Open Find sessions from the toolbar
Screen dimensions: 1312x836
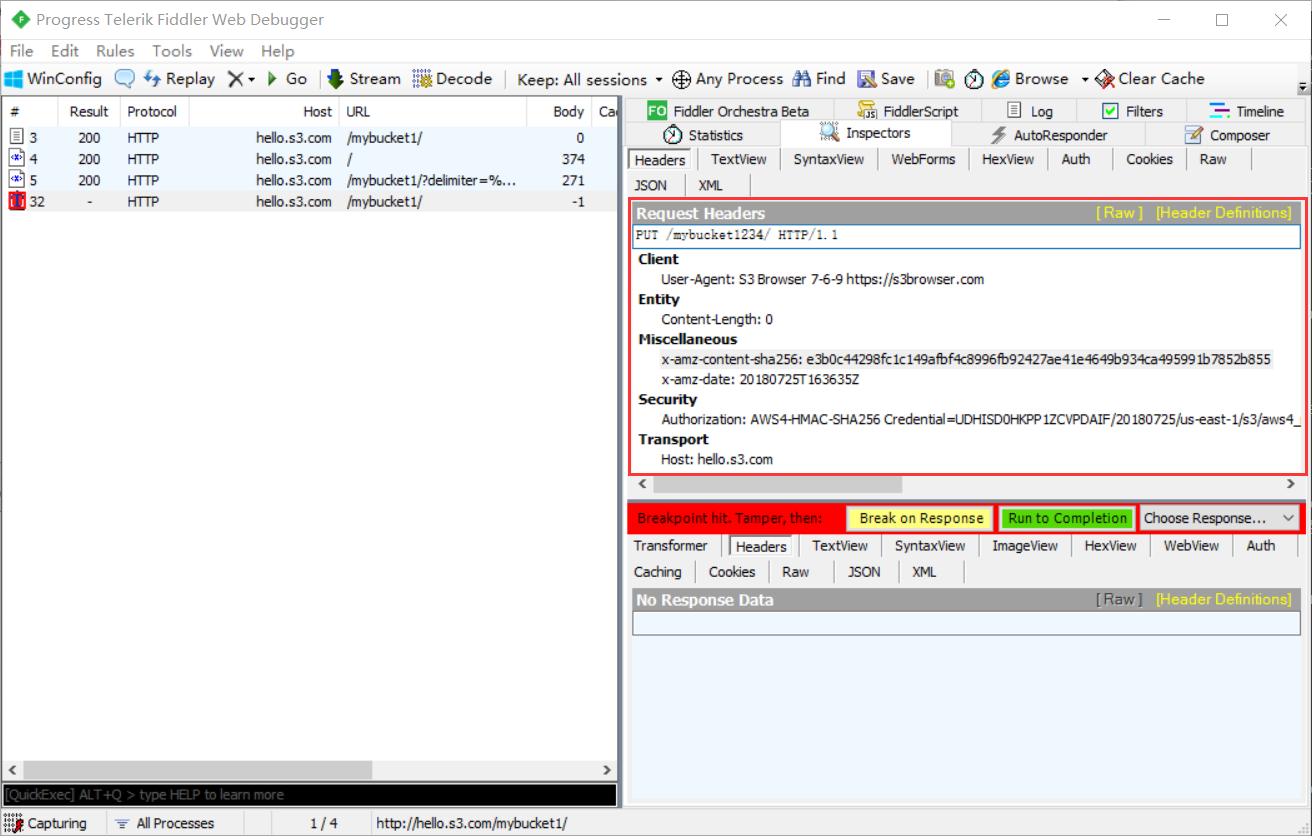[819, 79]
